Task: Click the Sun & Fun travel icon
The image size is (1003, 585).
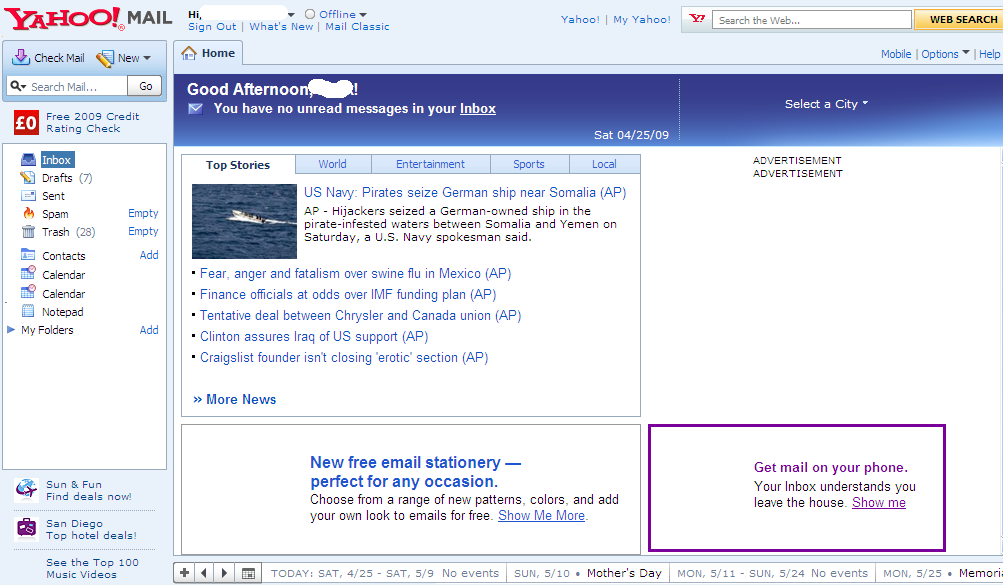Action: coord(26,490)
